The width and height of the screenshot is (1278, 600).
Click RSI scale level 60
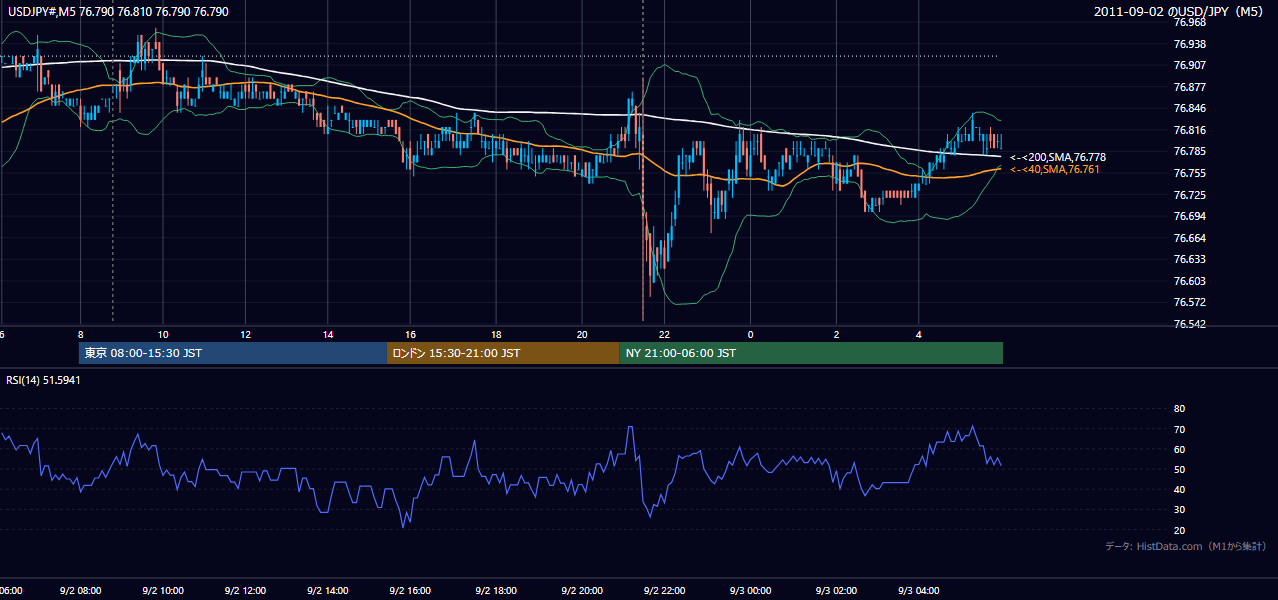pos(1179,449)
